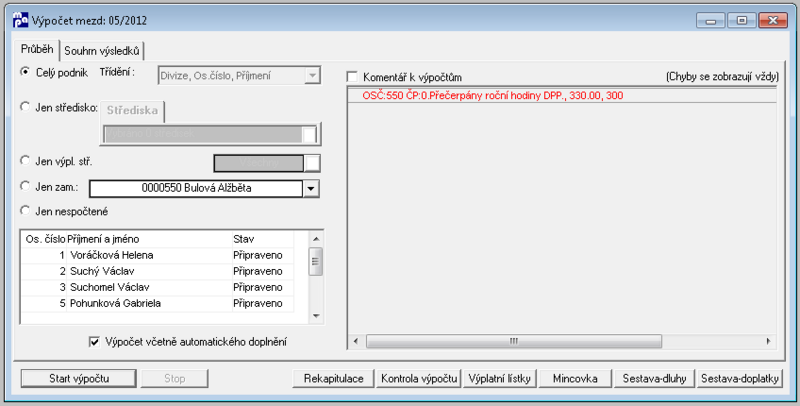Open Výplatní lístky

point(500,378)
